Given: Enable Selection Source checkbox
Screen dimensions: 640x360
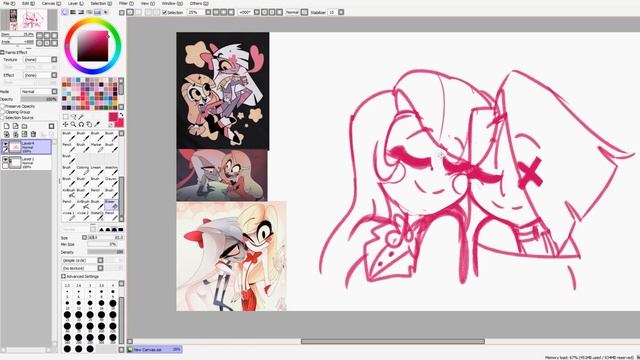Looking at the screenshot, I should pos(2,118).
